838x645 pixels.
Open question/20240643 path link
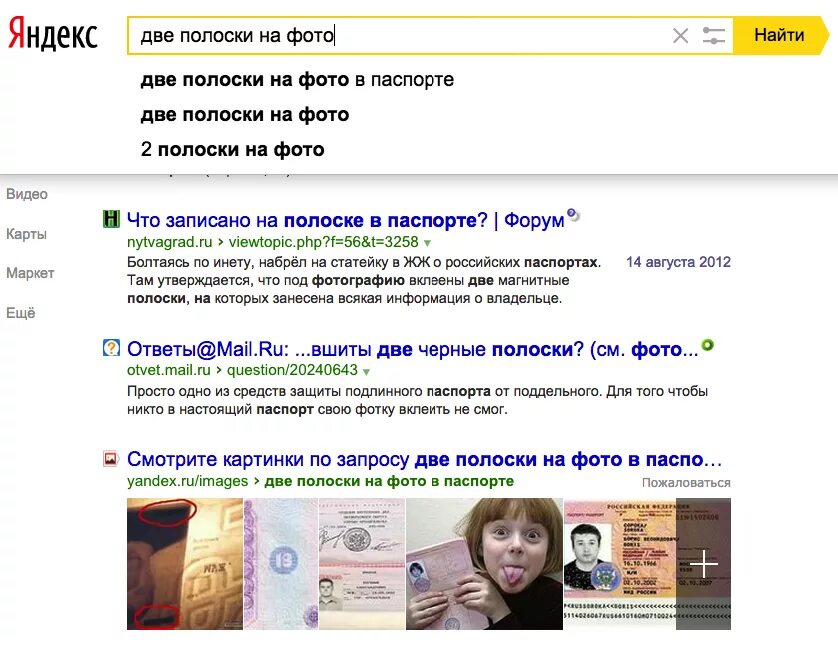292,370
